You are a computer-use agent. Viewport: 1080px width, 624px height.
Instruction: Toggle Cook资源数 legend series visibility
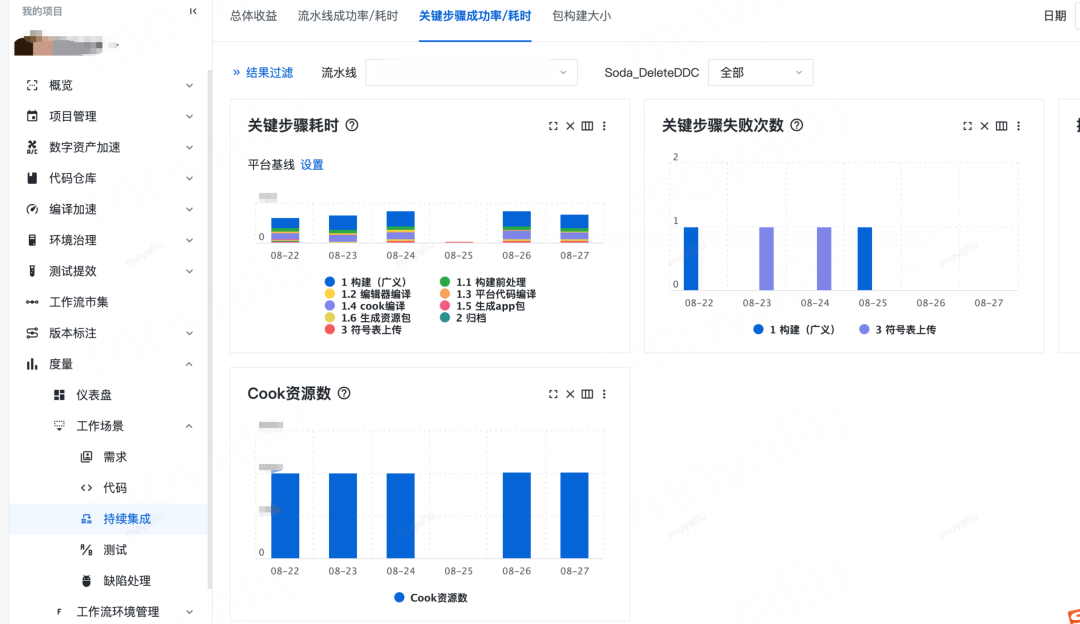(430, 598)
